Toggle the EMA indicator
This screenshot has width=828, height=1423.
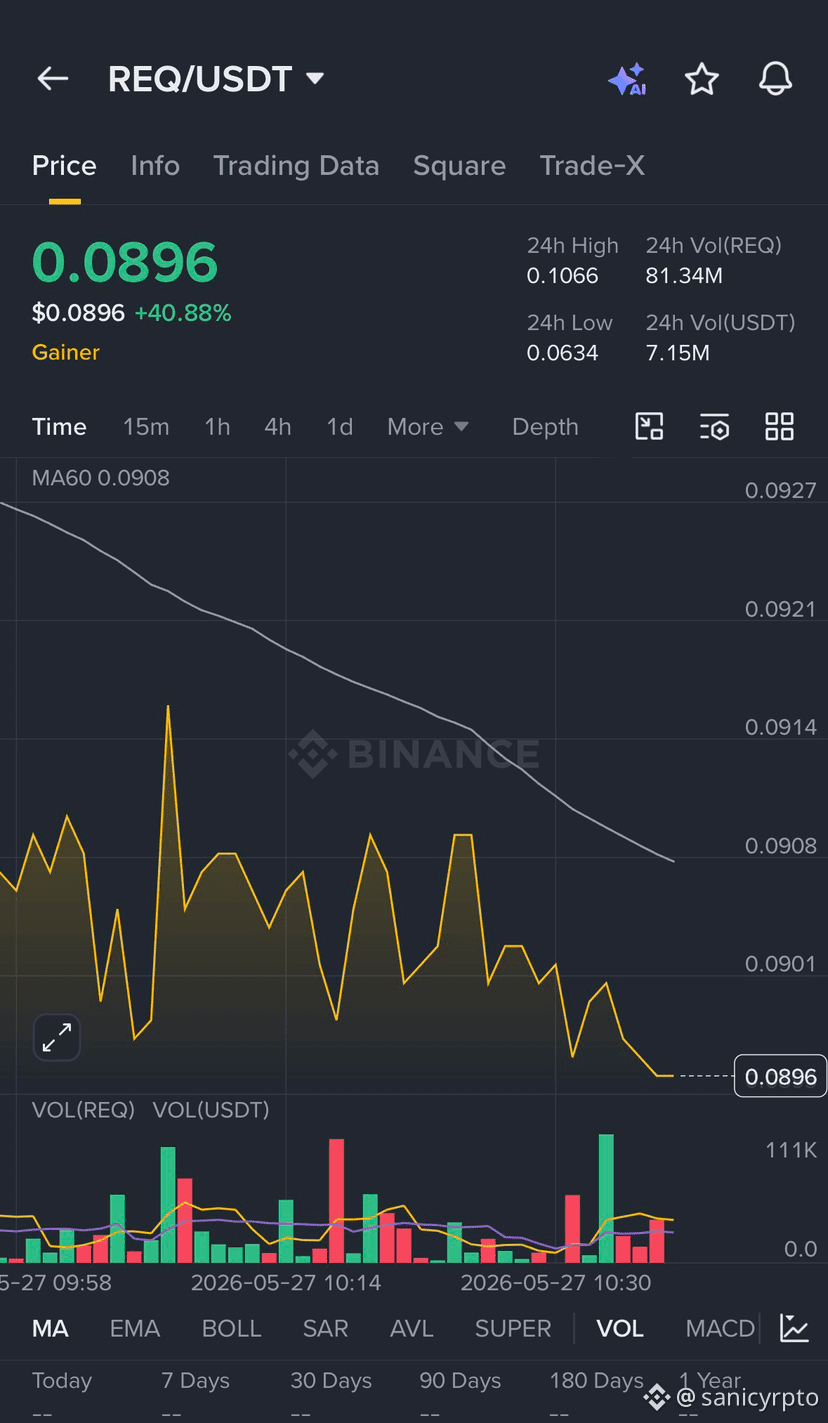[135, 1328]
